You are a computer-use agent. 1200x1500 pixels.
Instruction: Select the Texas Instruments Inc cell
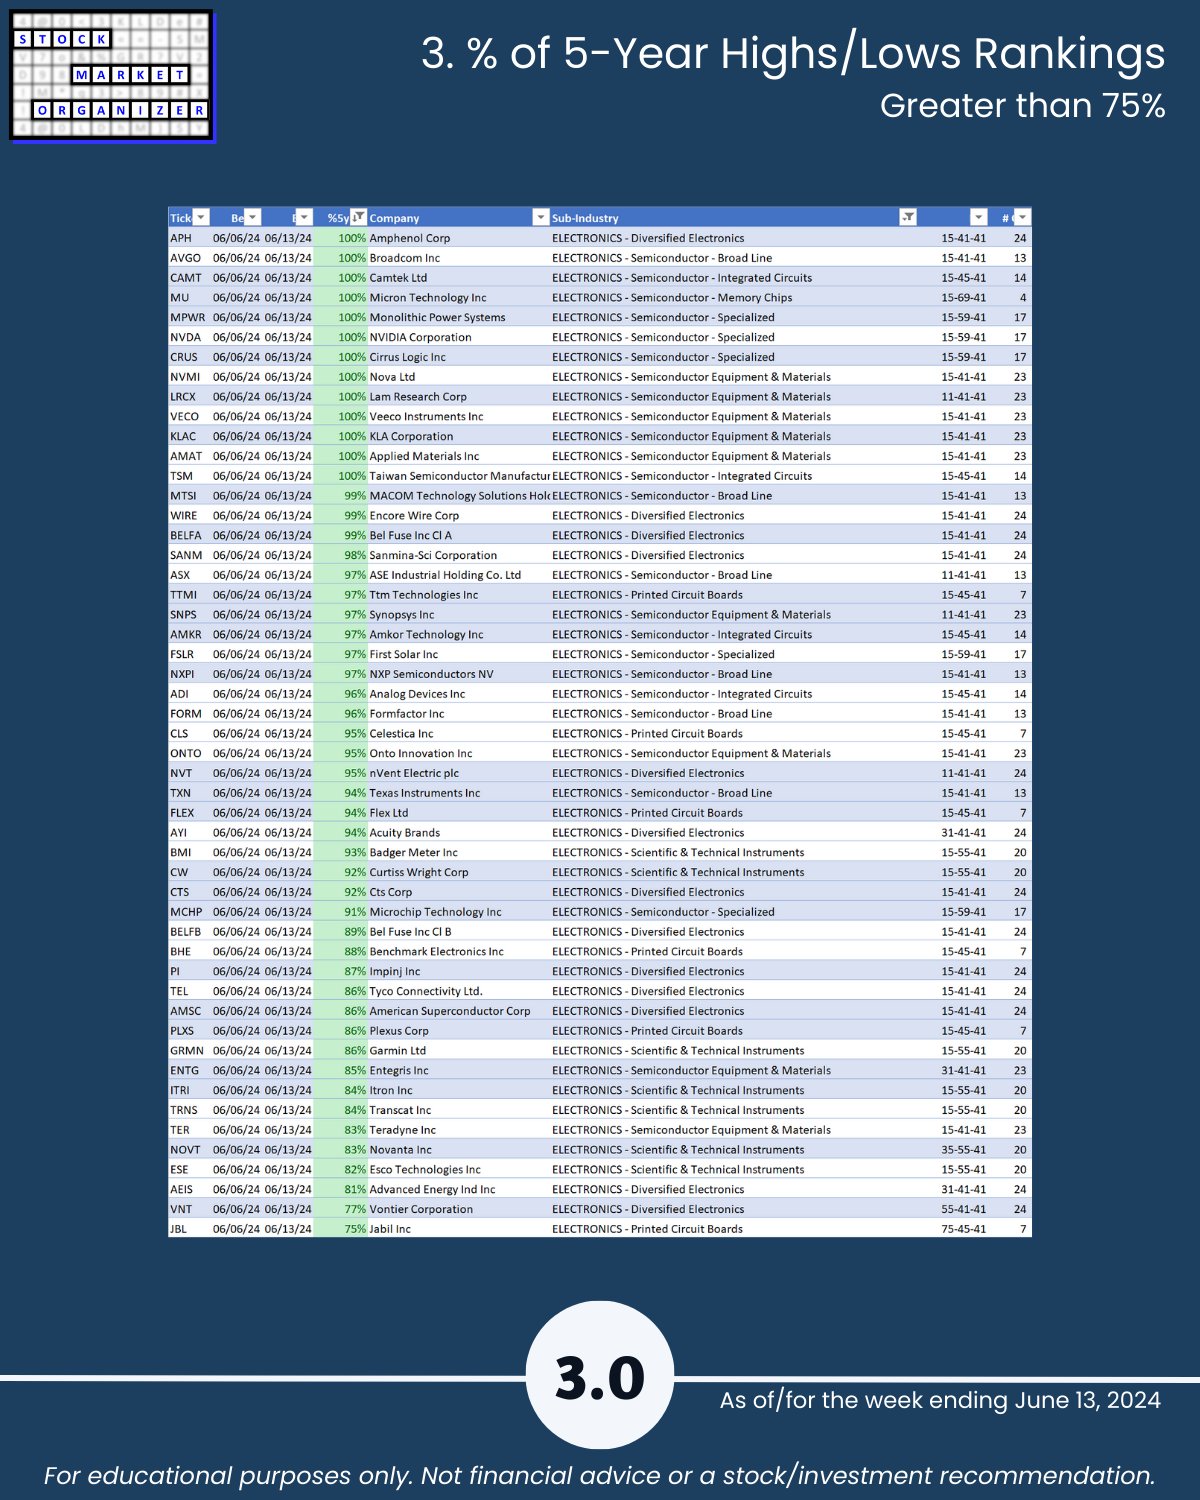(x=425, y=793)
